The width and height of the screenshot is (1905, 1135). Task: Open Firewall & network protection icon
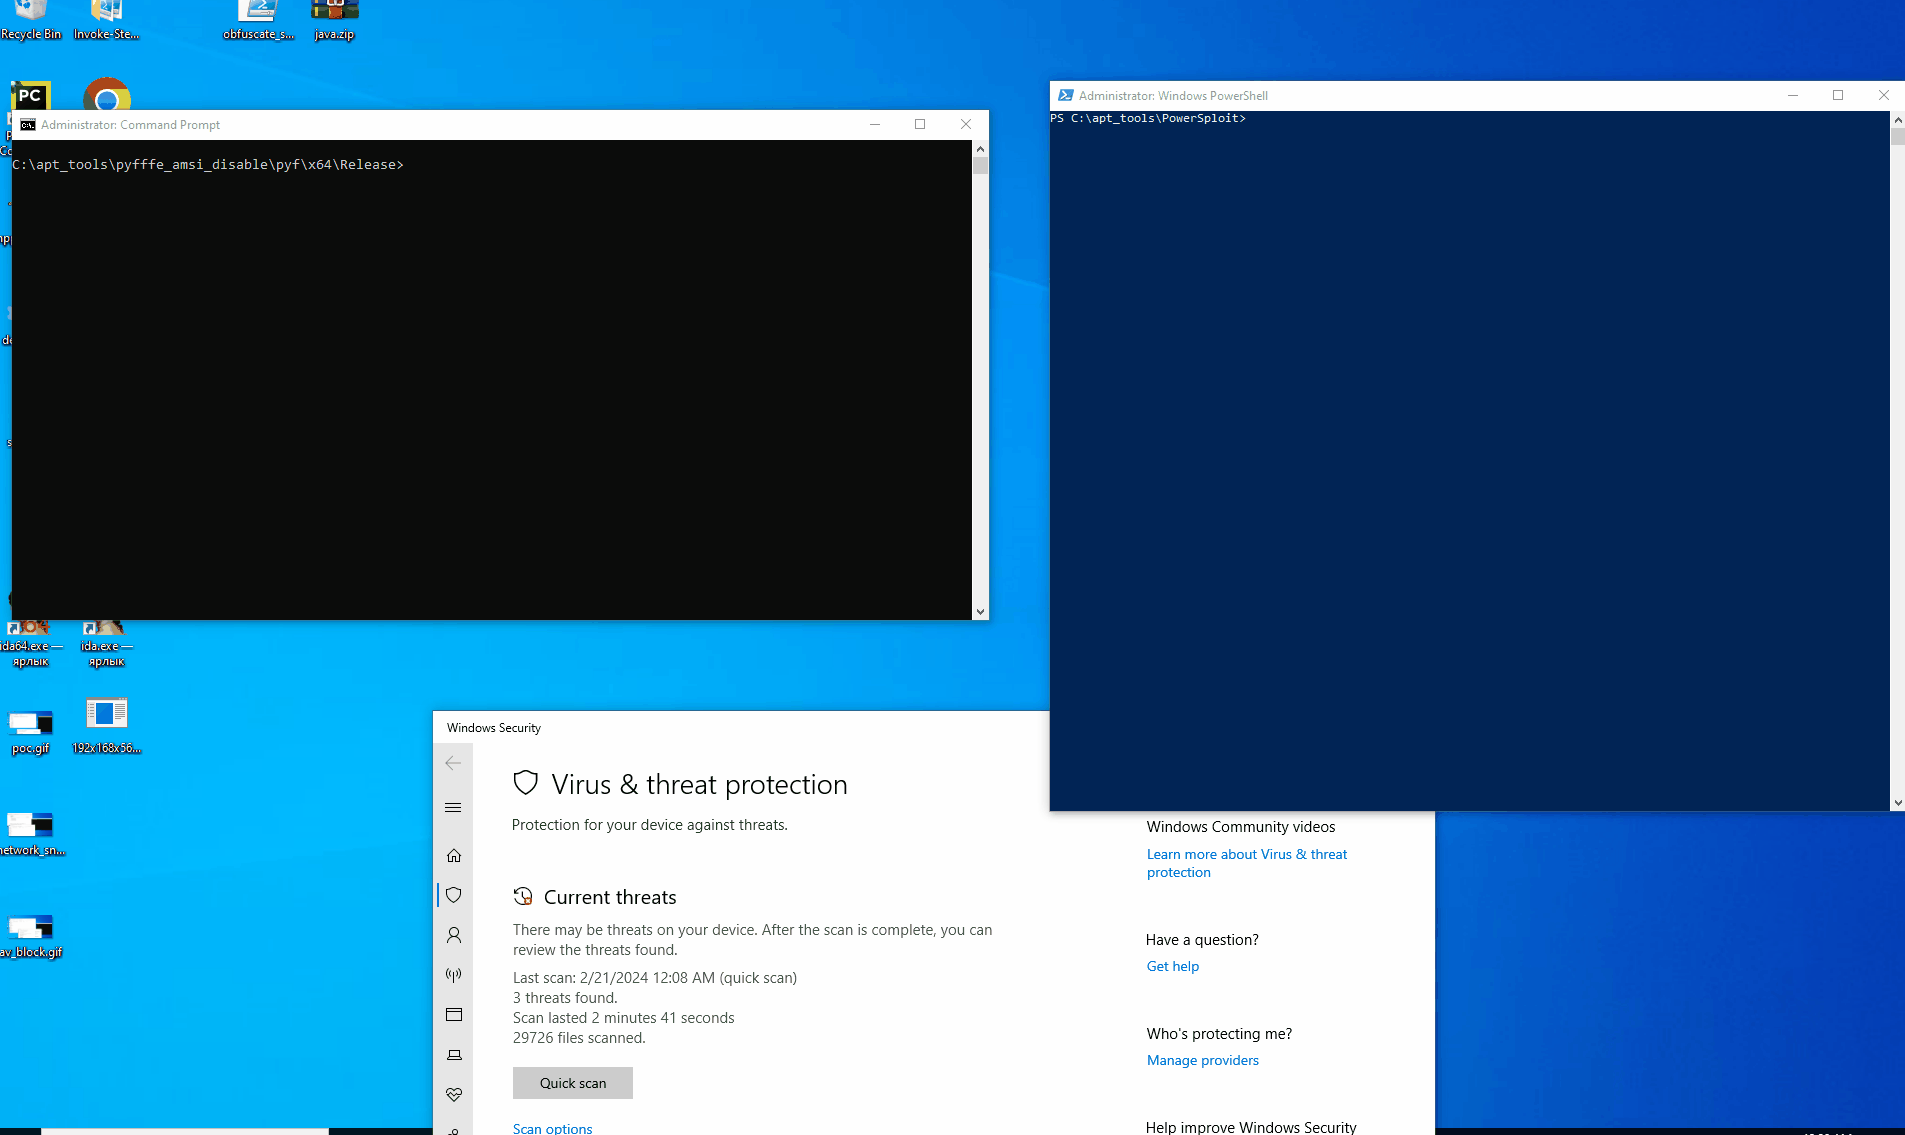click(454, 975)
